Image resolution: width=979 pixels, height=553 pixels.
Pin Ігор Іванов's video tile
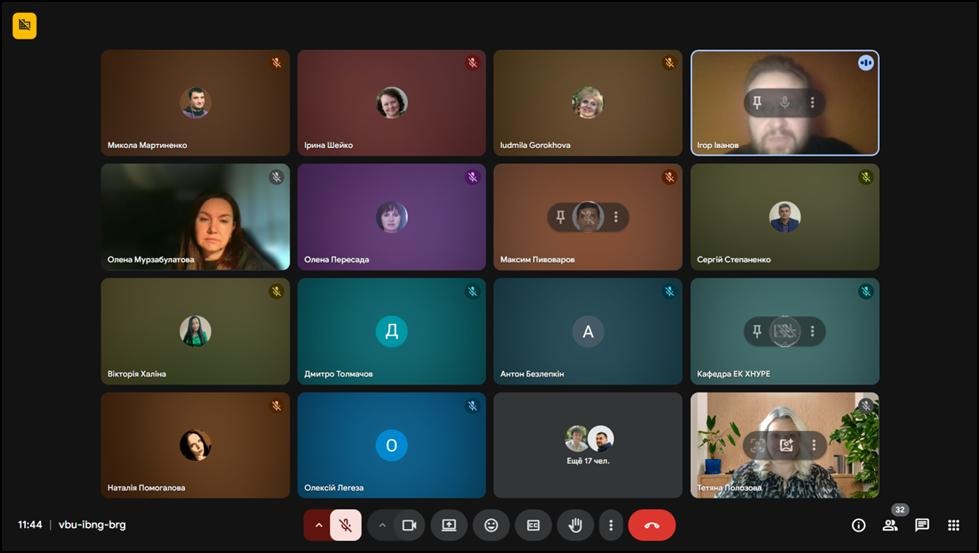[758, 103]
